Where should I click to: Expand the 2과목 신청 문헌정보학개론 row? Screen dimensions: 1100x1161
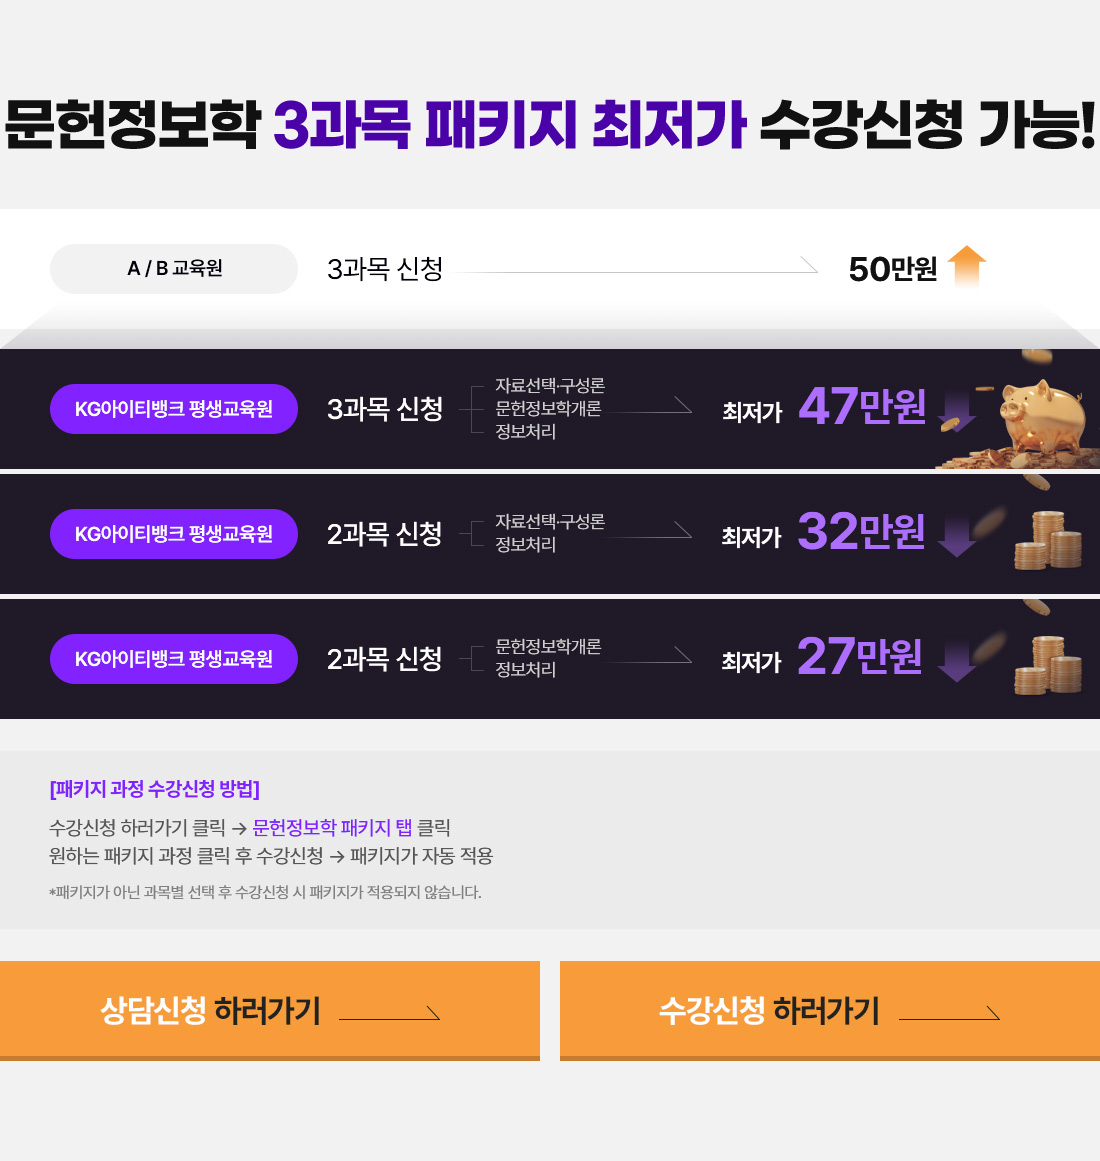click(384, 658)
